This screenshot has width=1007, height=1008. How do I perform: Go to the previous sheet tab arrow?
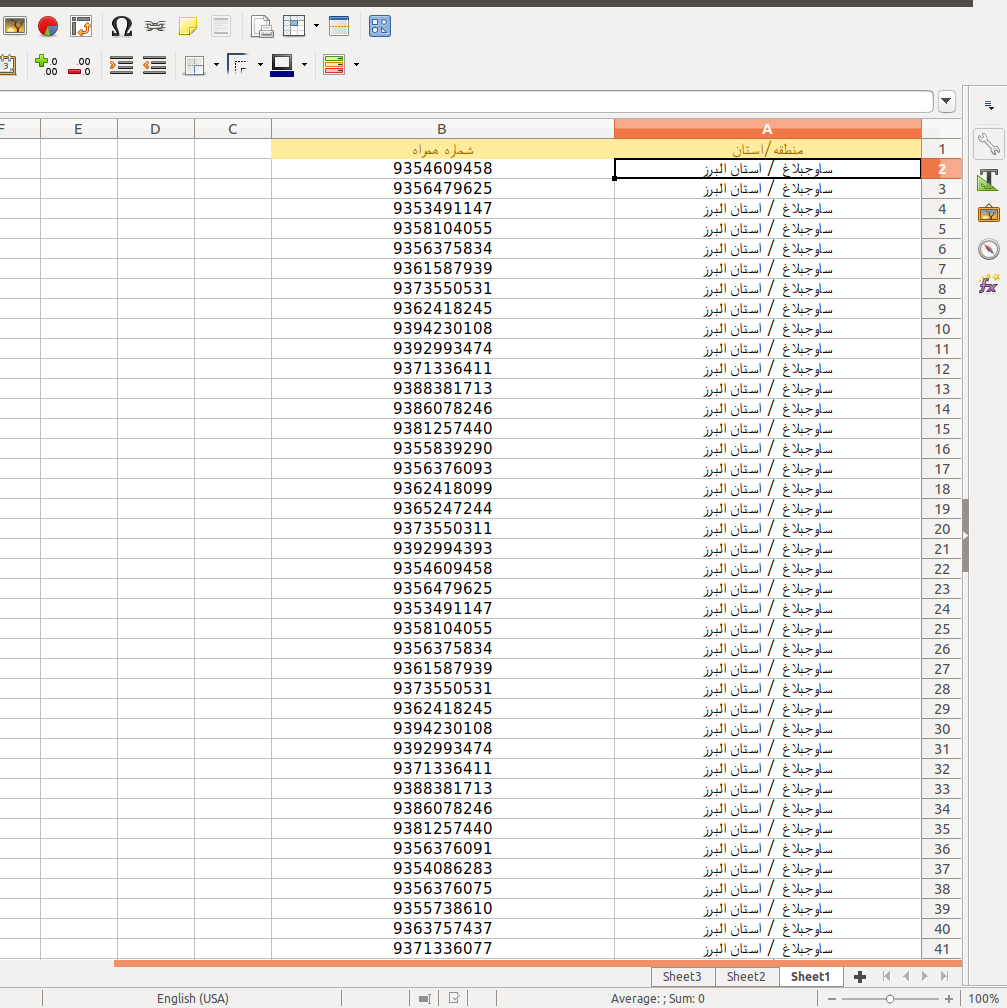click(x=906, y=976)
